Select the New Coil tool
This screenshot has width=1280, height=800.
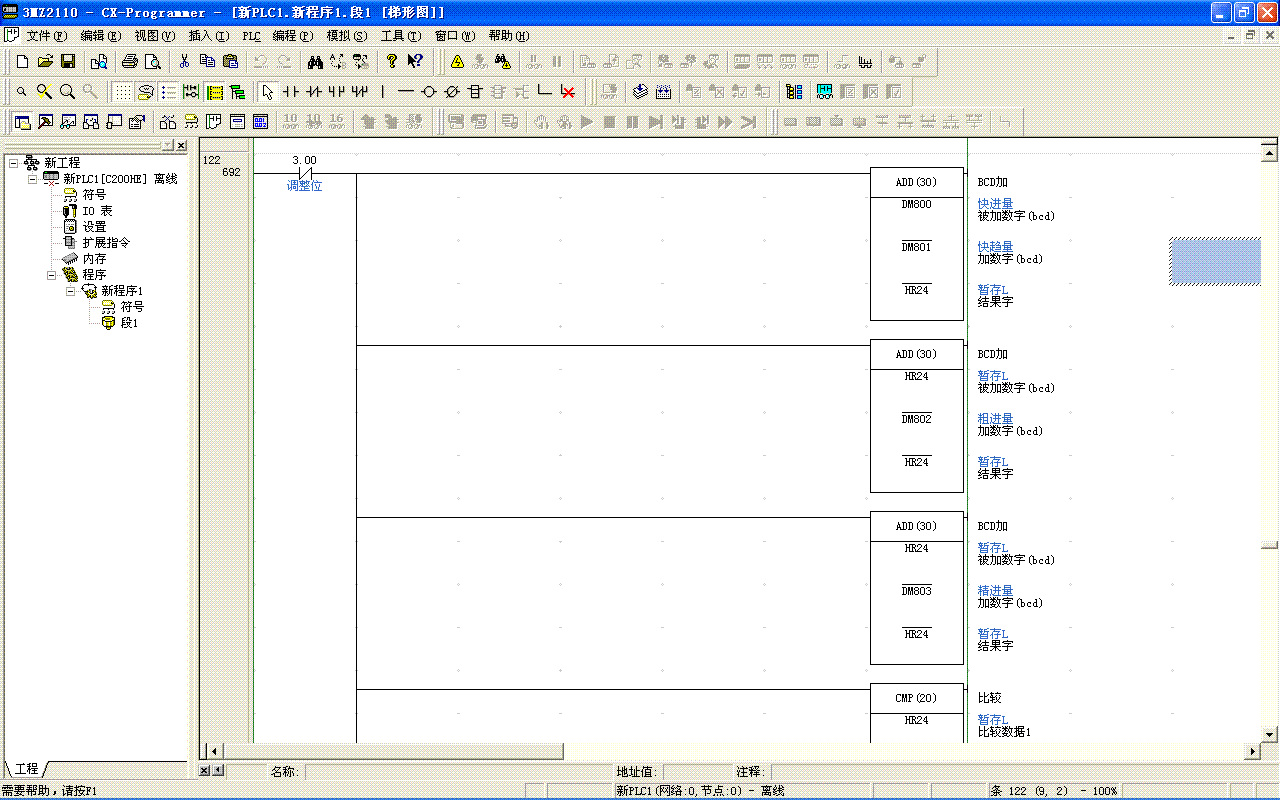tap(429, 92)
